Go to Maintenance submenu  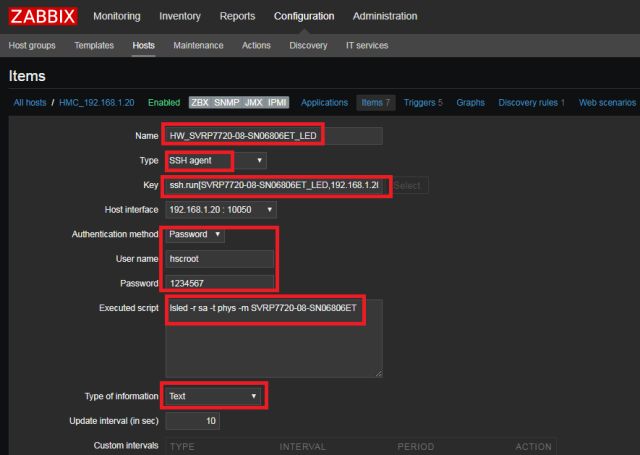tap(198, 45)
